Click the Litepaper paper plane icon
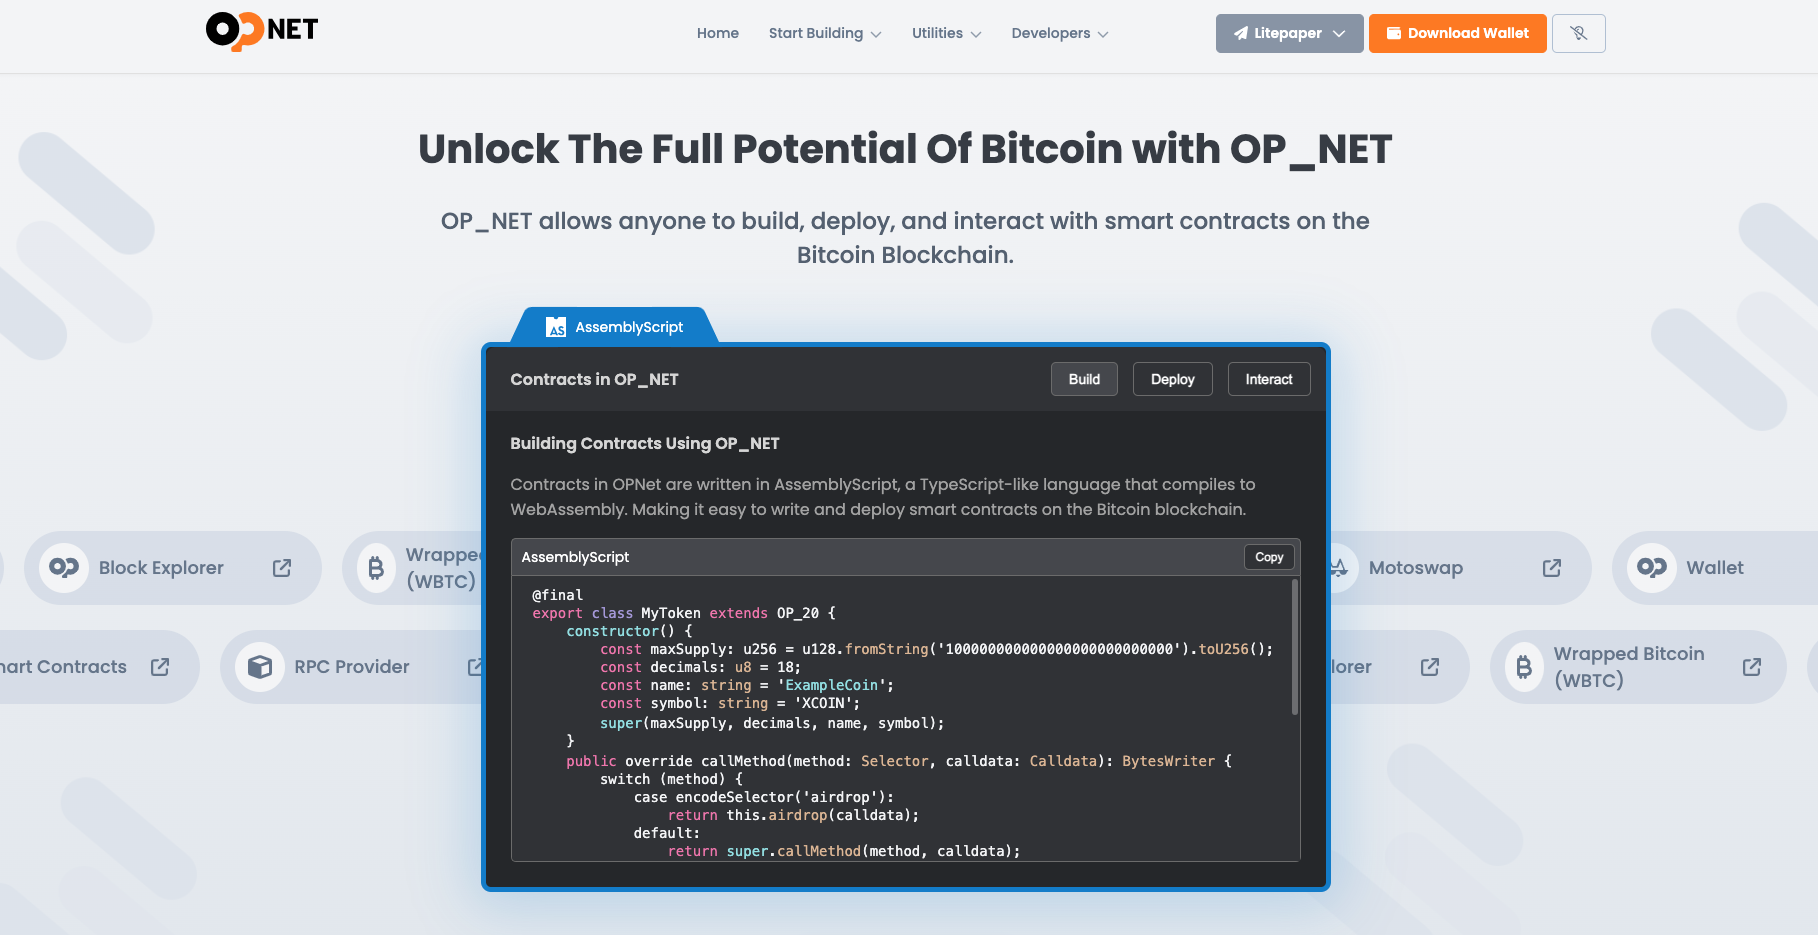1818x935 pixels. (1241, 33)
